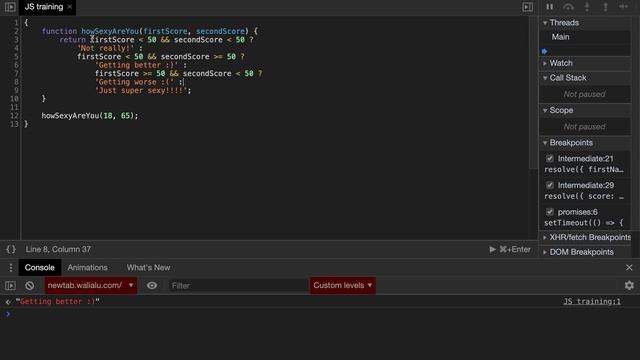The height and width of the screenshot is (360, 640).
Task: Toggle the navigator sidebar icon
Action: click(10, 7)
